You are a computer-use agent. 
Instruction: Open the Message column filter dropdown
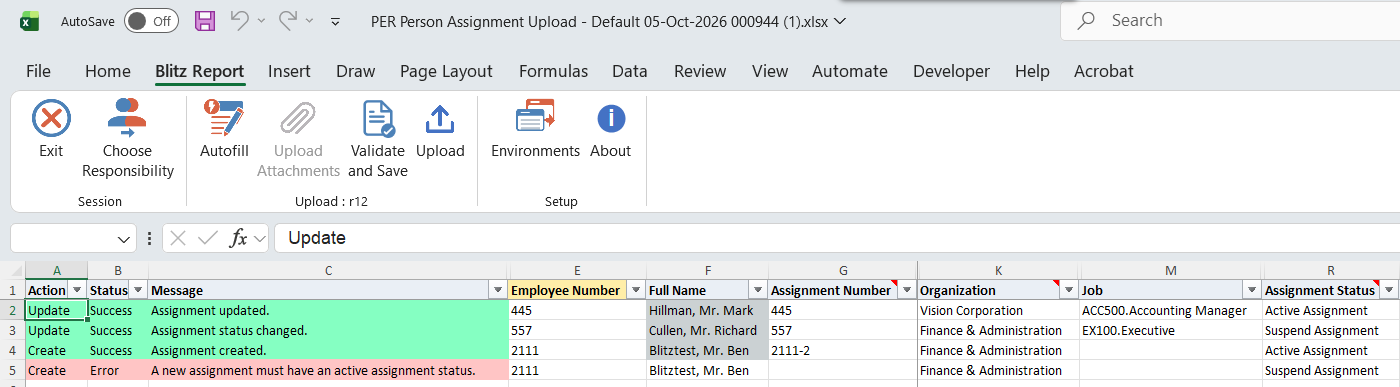pos(498,290)
